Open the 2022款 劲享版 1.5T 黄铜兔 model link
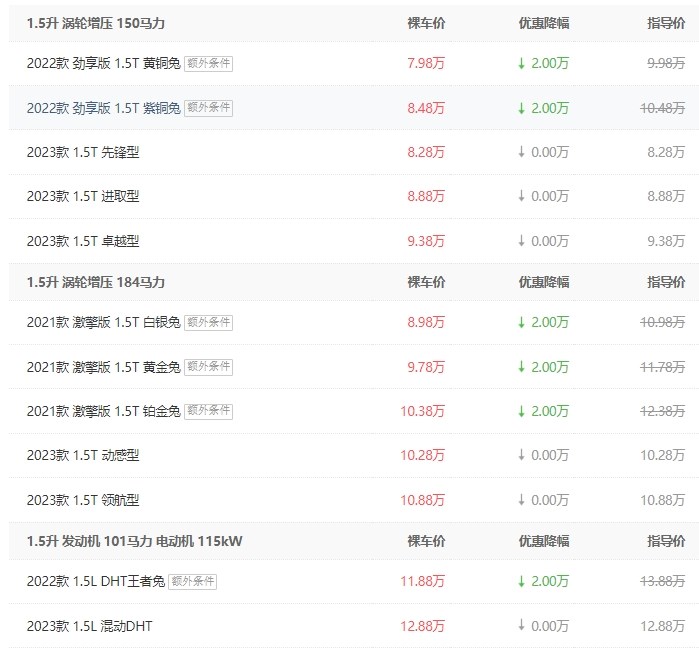Image resolution: width=699 pixels, height=653 pixels. (103, 63)
